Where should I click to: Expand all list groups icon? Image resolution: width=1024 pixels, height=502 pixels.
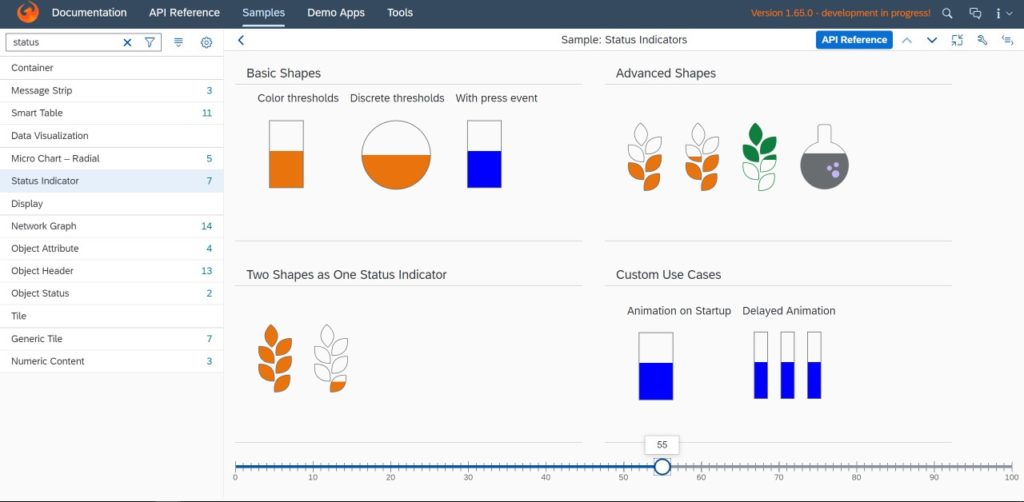tap(178, 42)
